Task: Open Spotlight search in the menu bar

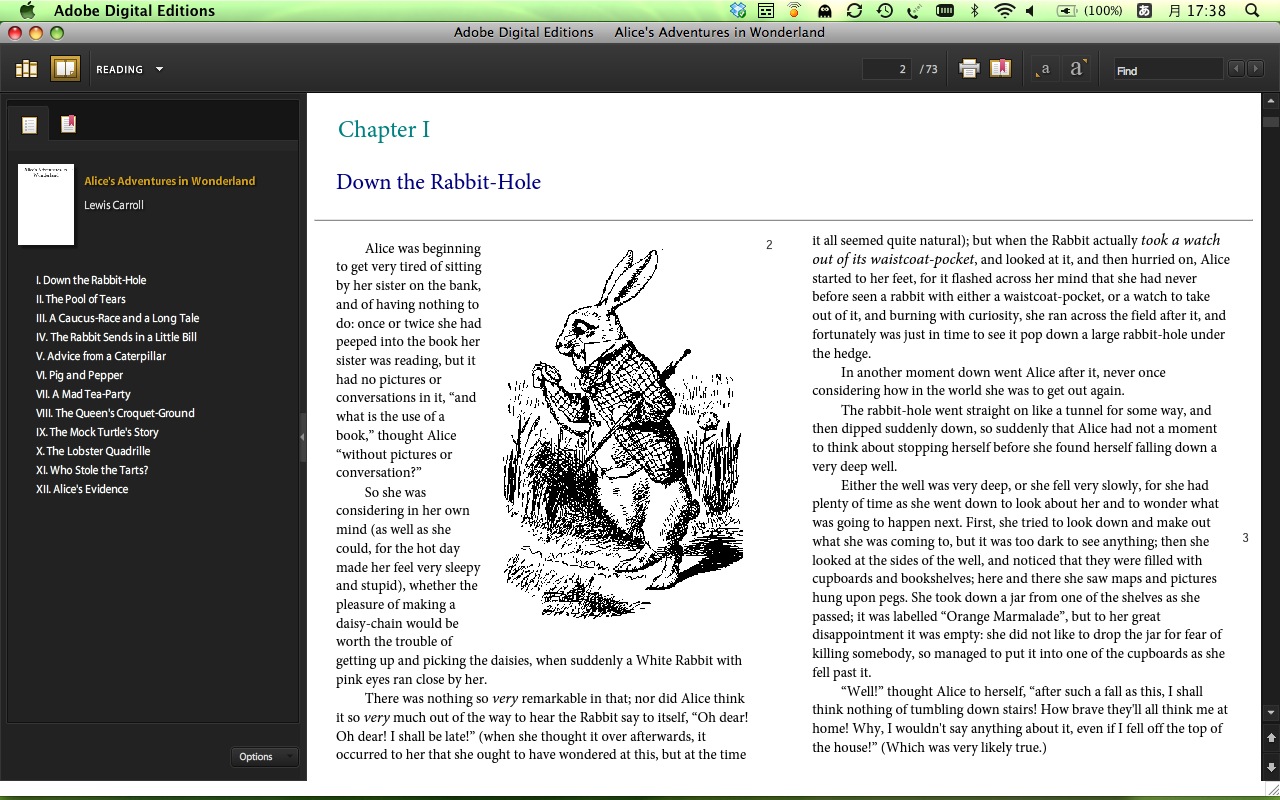Action: 1252,11
